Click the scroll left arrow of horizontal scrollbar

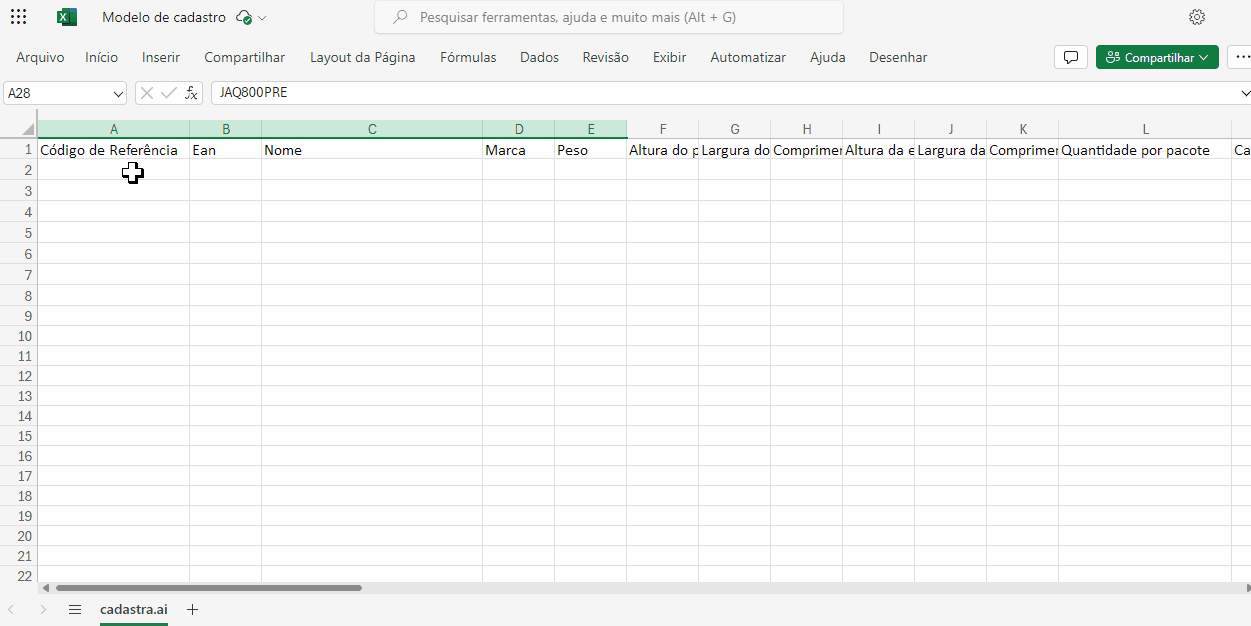coord(45,588)
